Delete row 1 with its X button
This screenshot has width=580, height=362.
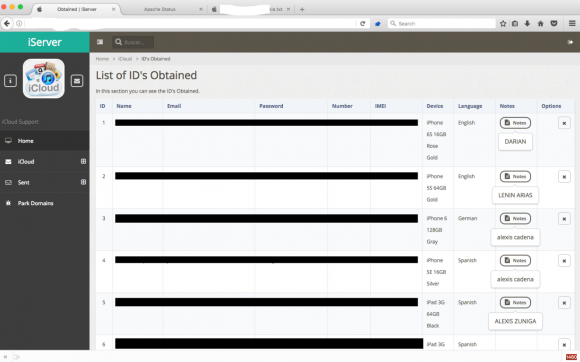click(564, 123)
